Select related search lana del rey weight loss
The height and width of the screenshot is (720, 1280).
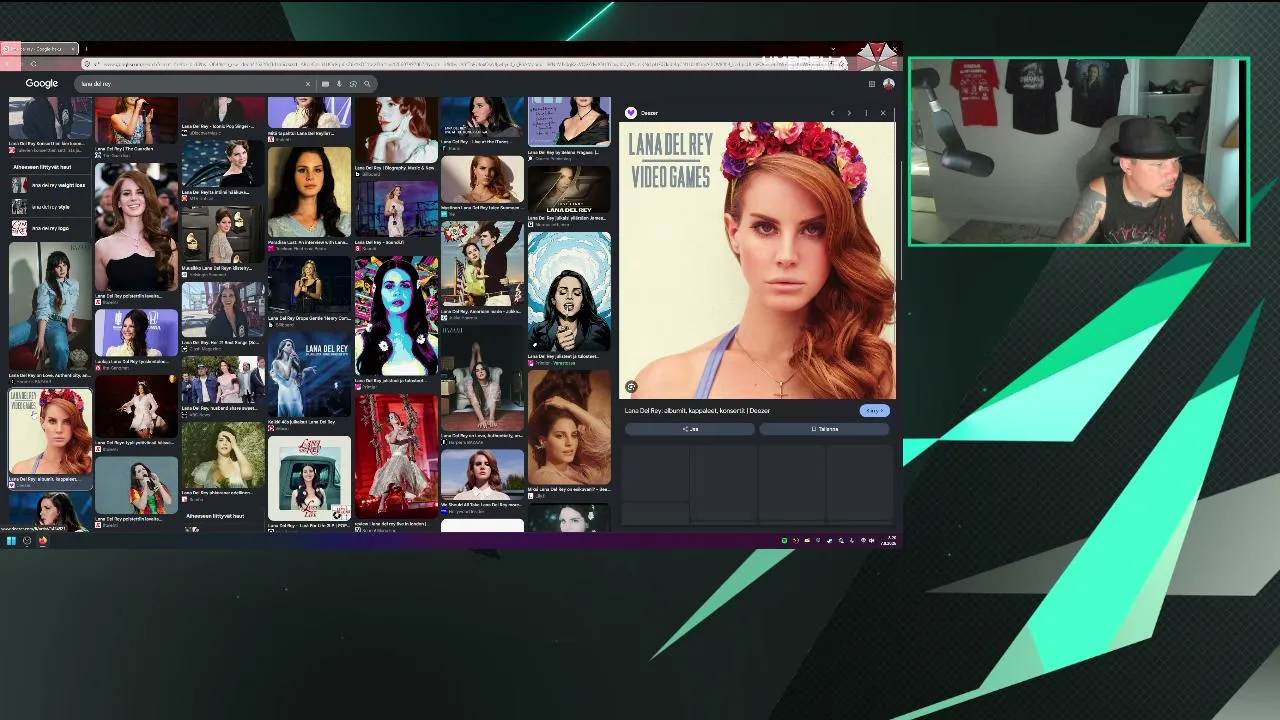pos(48,185)
